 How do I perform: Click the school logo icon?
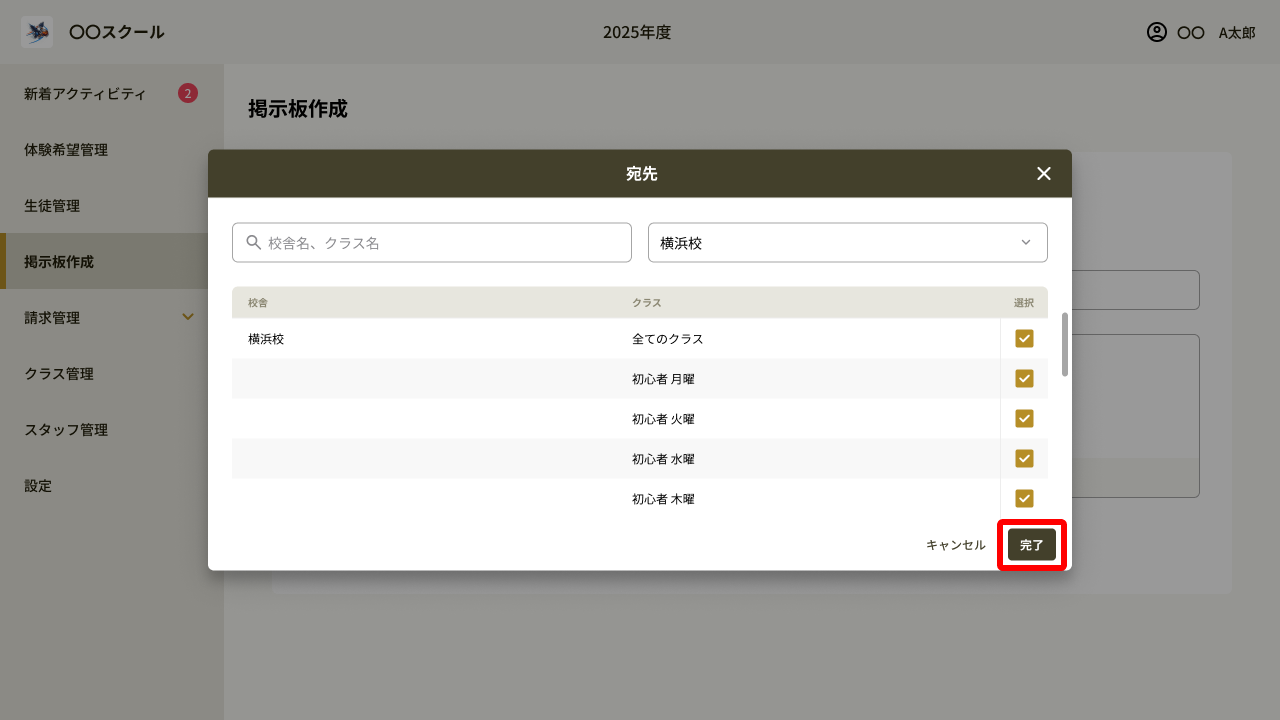coord(36,31)
